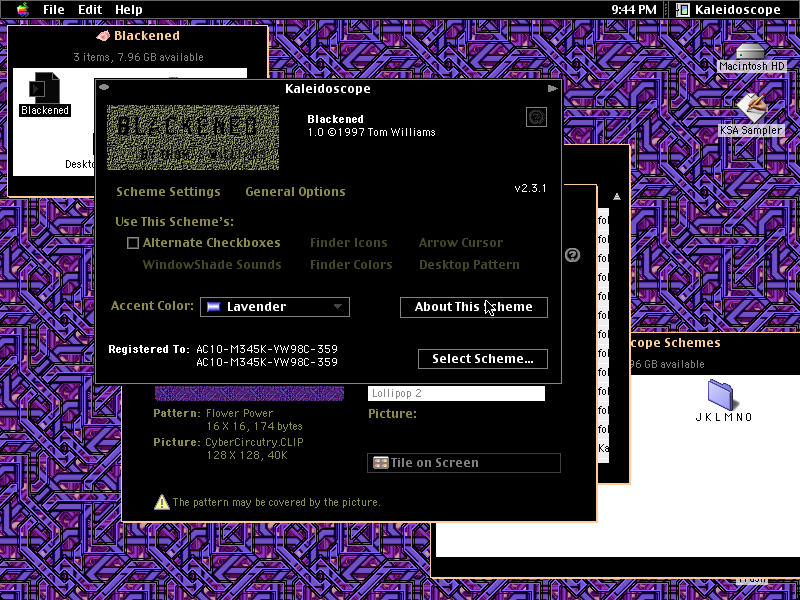Click the dimmed Finder Icons option
Viewport: 800px width, 600px height.
(x=348, y=243)
